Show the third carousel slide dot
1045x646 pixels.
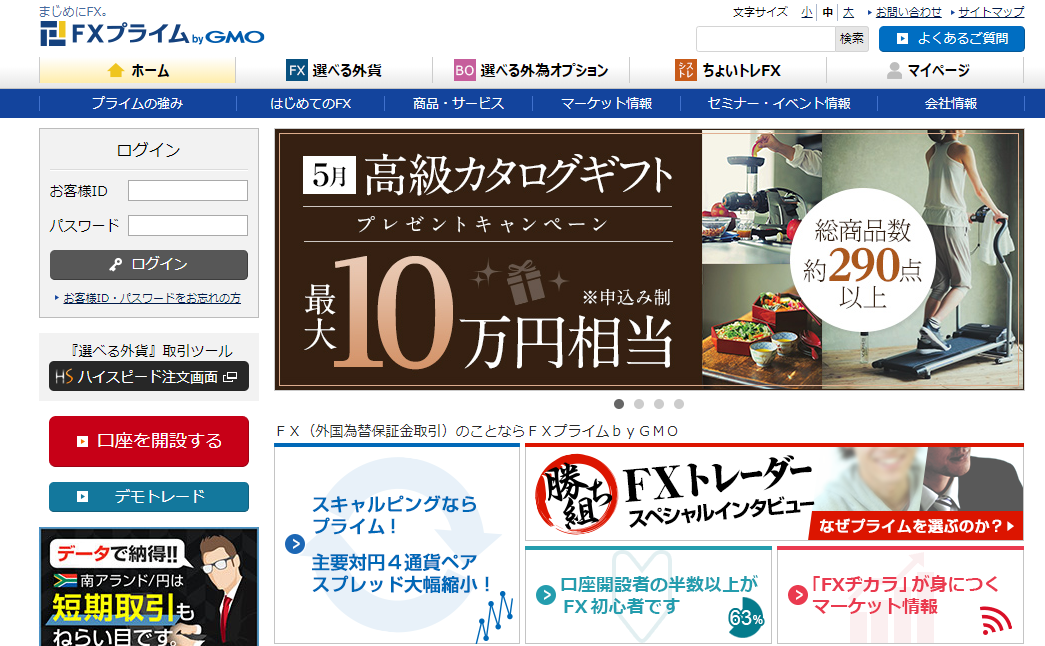tap(659, 404)
